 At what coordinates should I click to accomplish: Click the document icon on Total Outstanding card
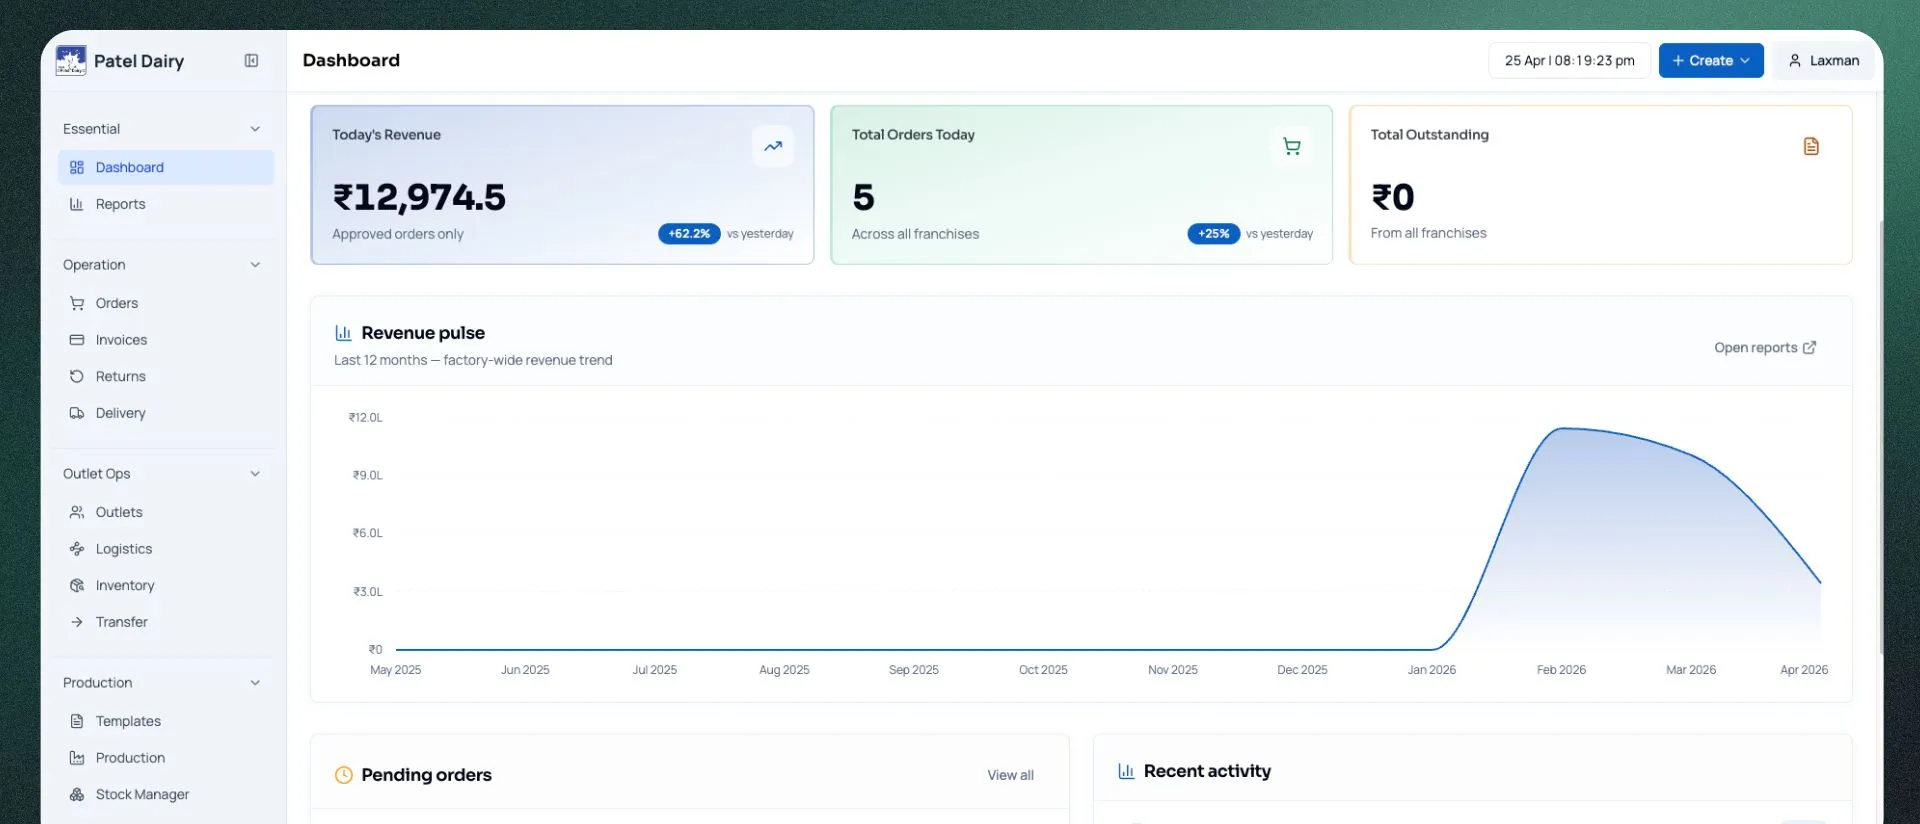click(x=1811, y=146)
